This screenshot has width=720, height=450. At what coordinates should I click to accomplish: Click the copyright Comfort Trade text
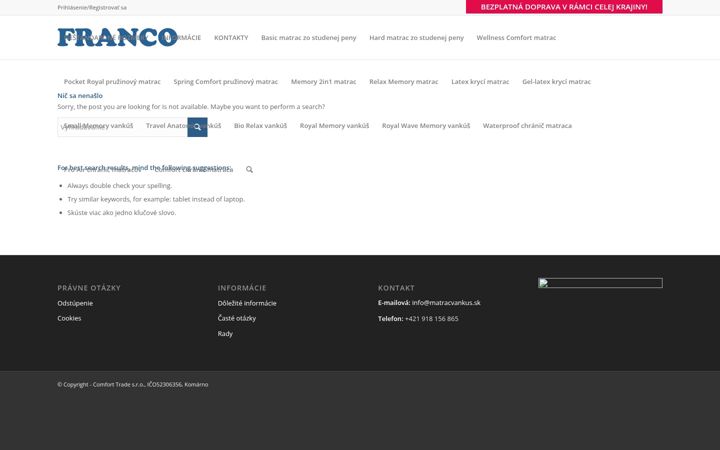click(133, 384)
